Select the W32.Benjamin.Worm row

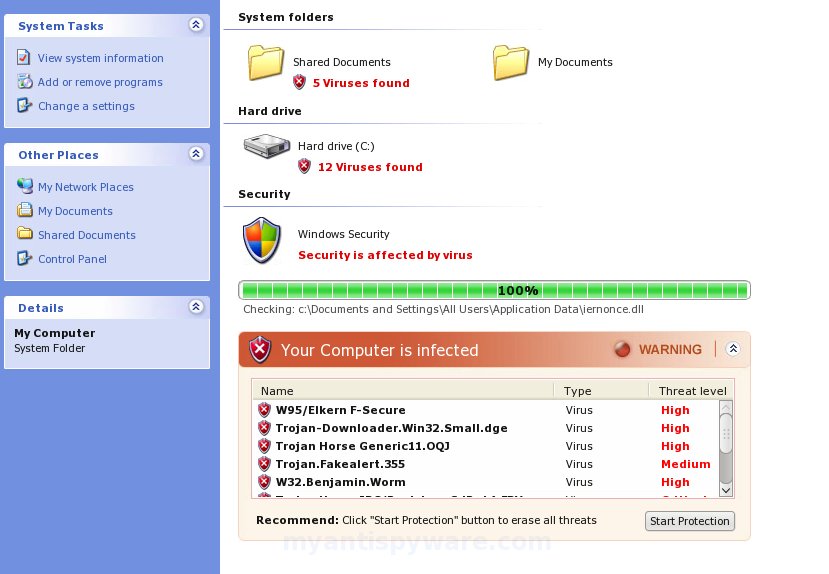[x=486, y=482]
